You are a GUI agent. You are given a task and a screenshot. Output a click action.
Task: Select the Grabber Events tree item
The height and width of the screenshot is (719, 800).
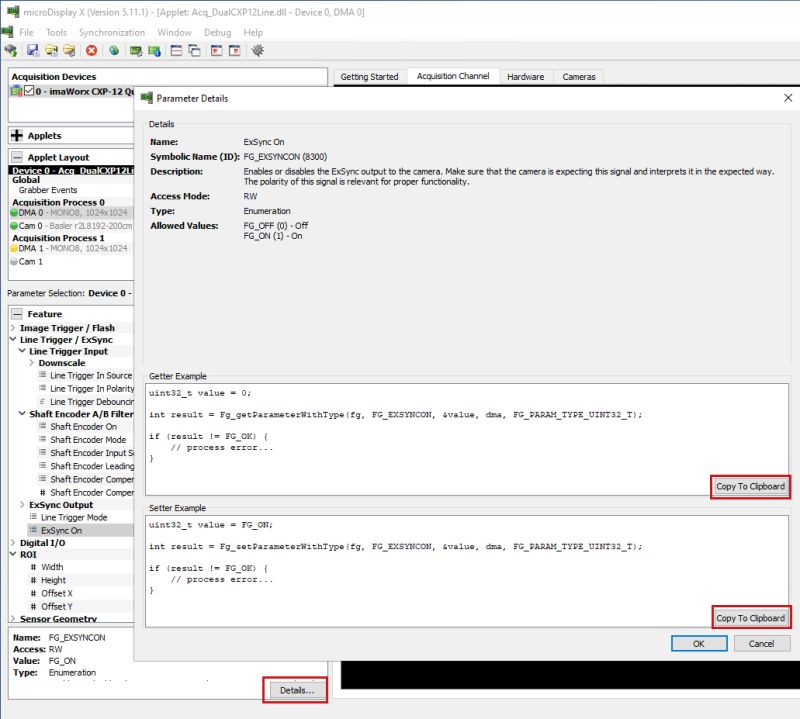click(48, 190)
